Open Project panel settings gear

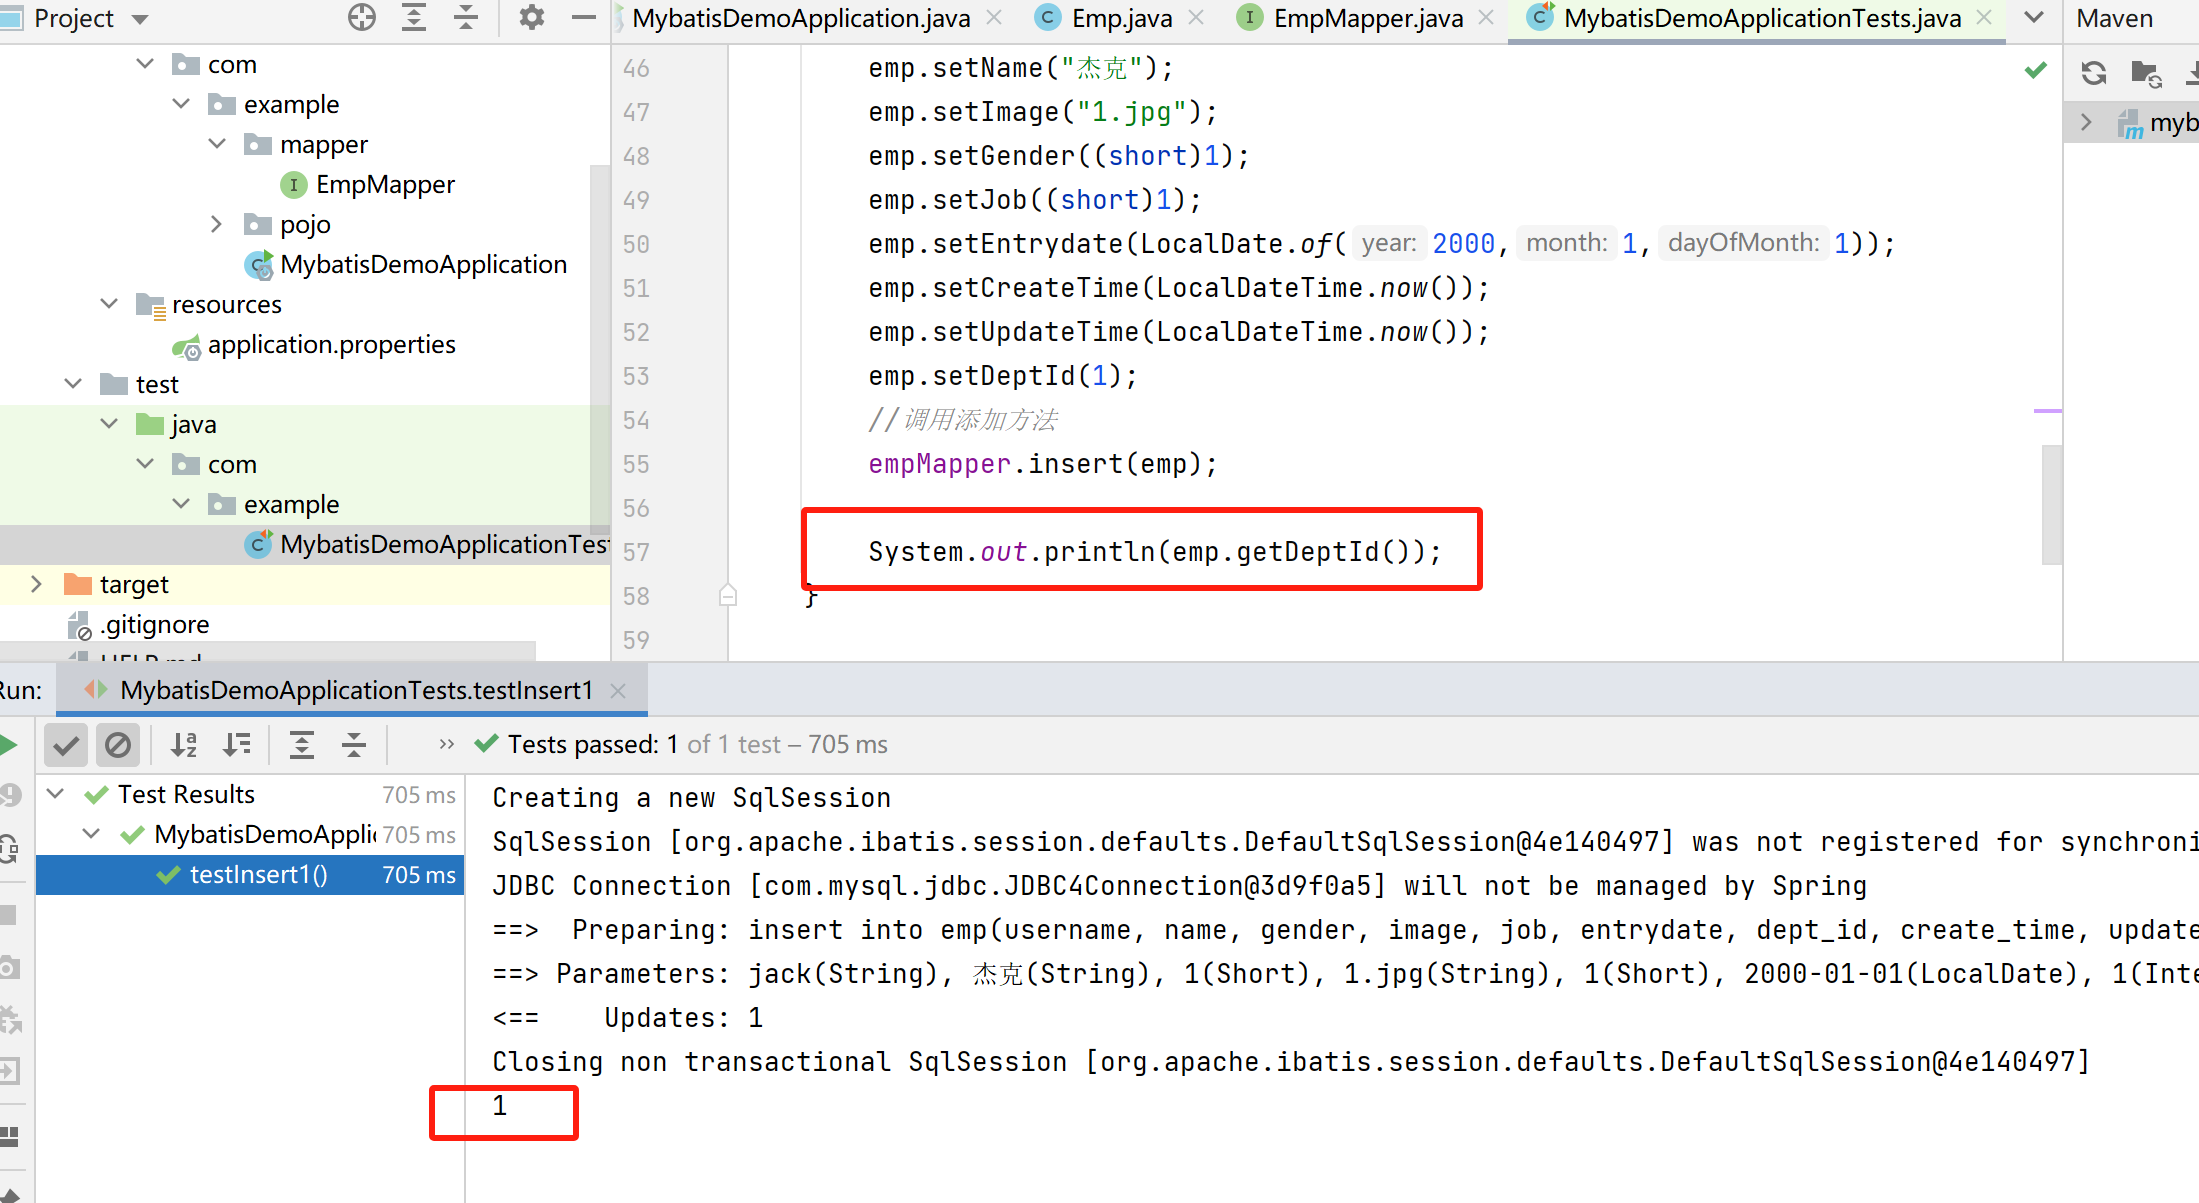(x=531, y=17)
